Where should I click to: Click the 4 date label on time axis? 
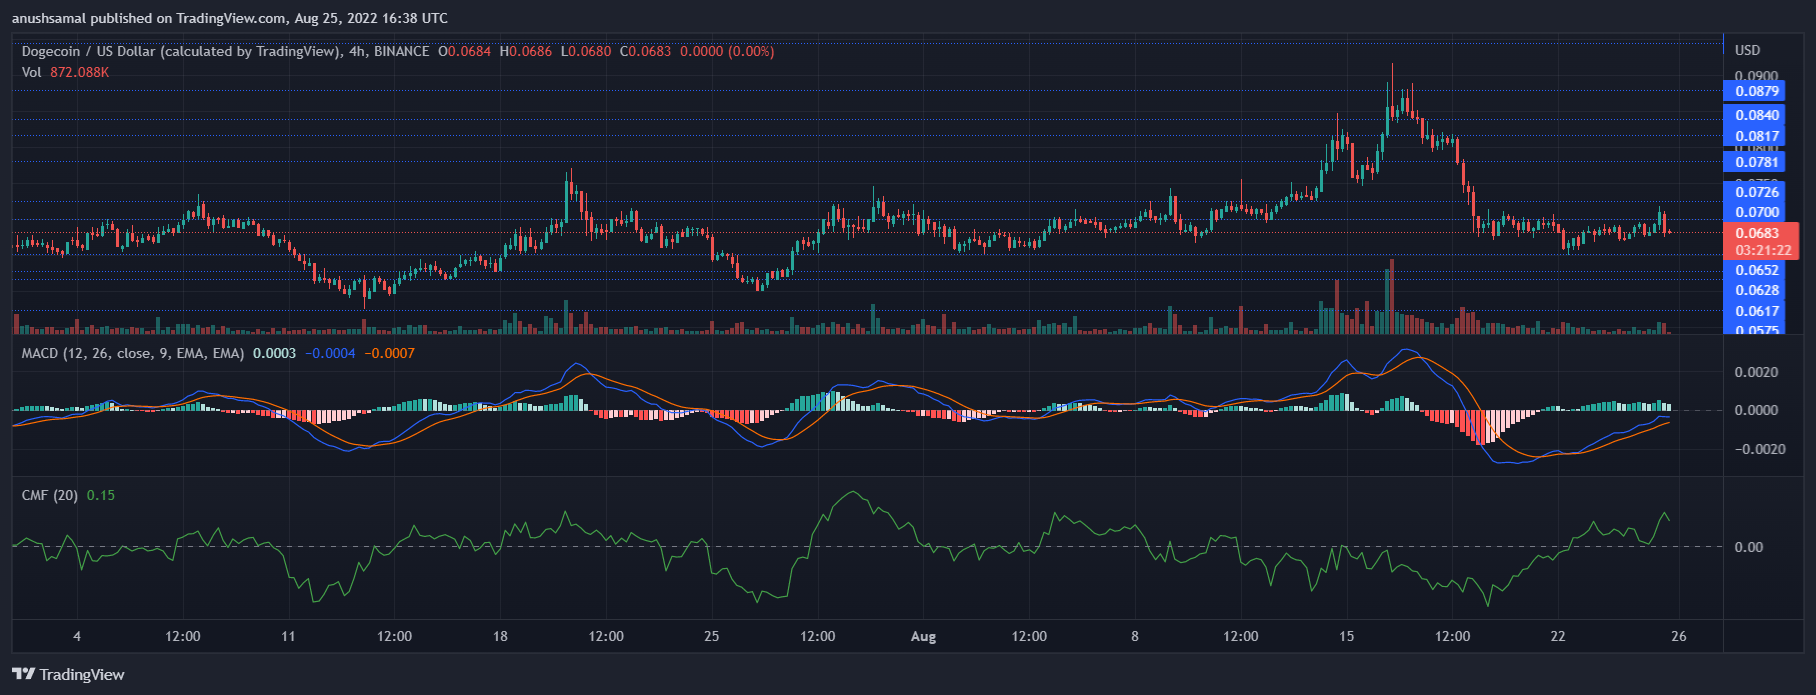point(77,636)
